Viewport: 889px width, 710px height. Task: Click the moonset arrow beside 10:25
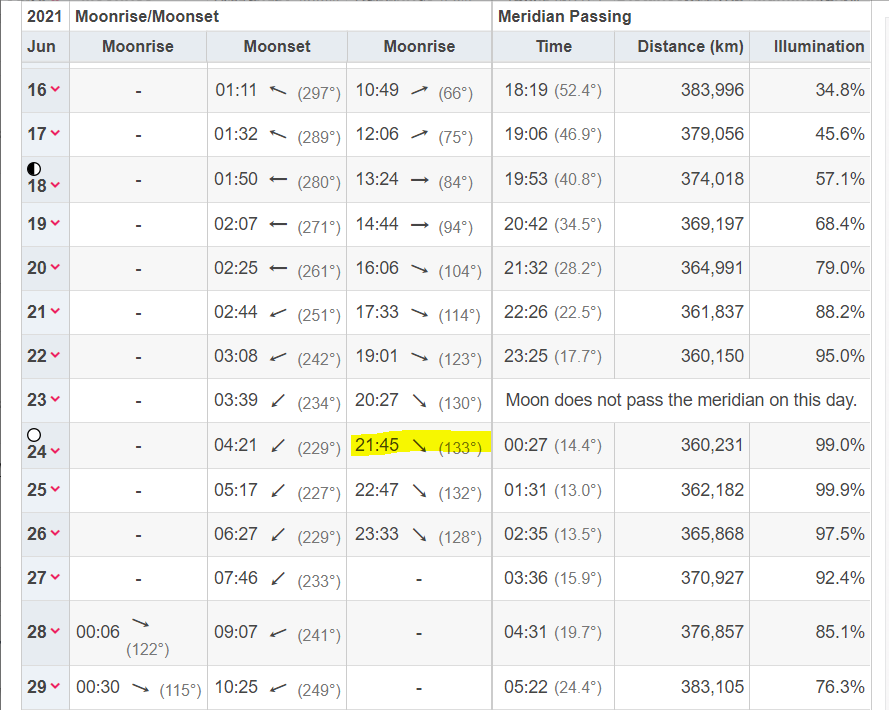279,689
